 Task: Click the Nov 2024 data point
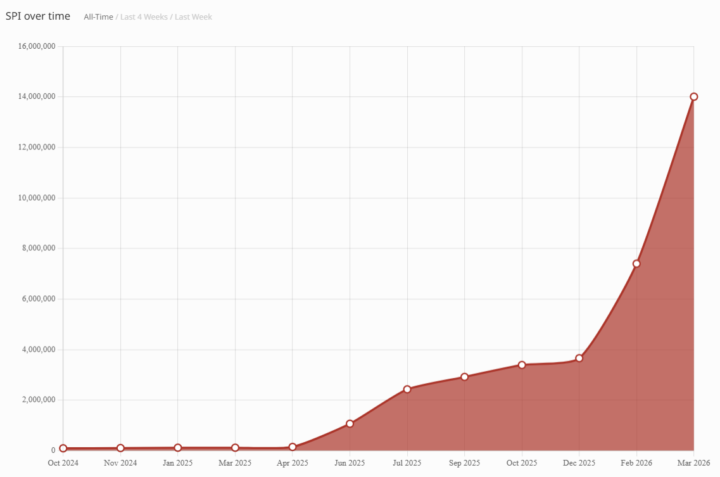[x=120, y=448]
